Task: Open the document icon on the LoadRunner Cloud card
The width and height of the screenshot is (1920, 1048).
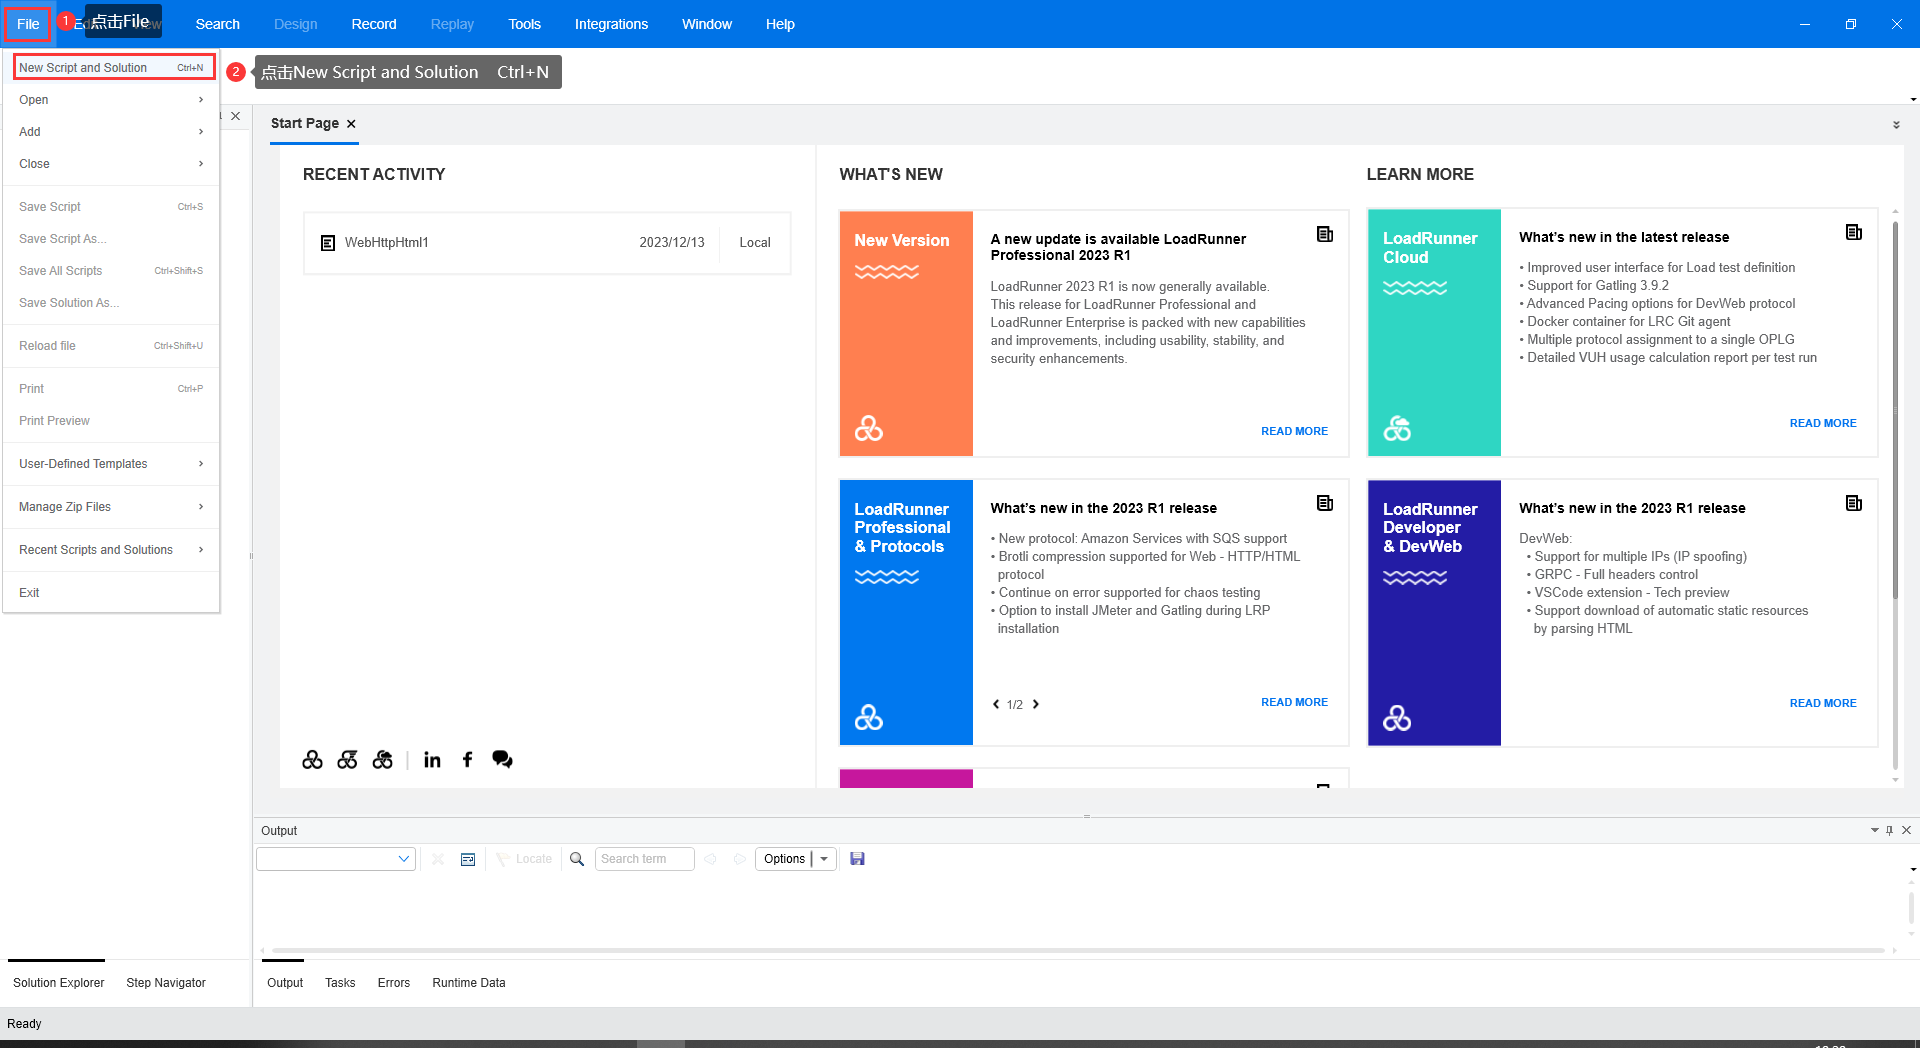Action: (1854, 232)
